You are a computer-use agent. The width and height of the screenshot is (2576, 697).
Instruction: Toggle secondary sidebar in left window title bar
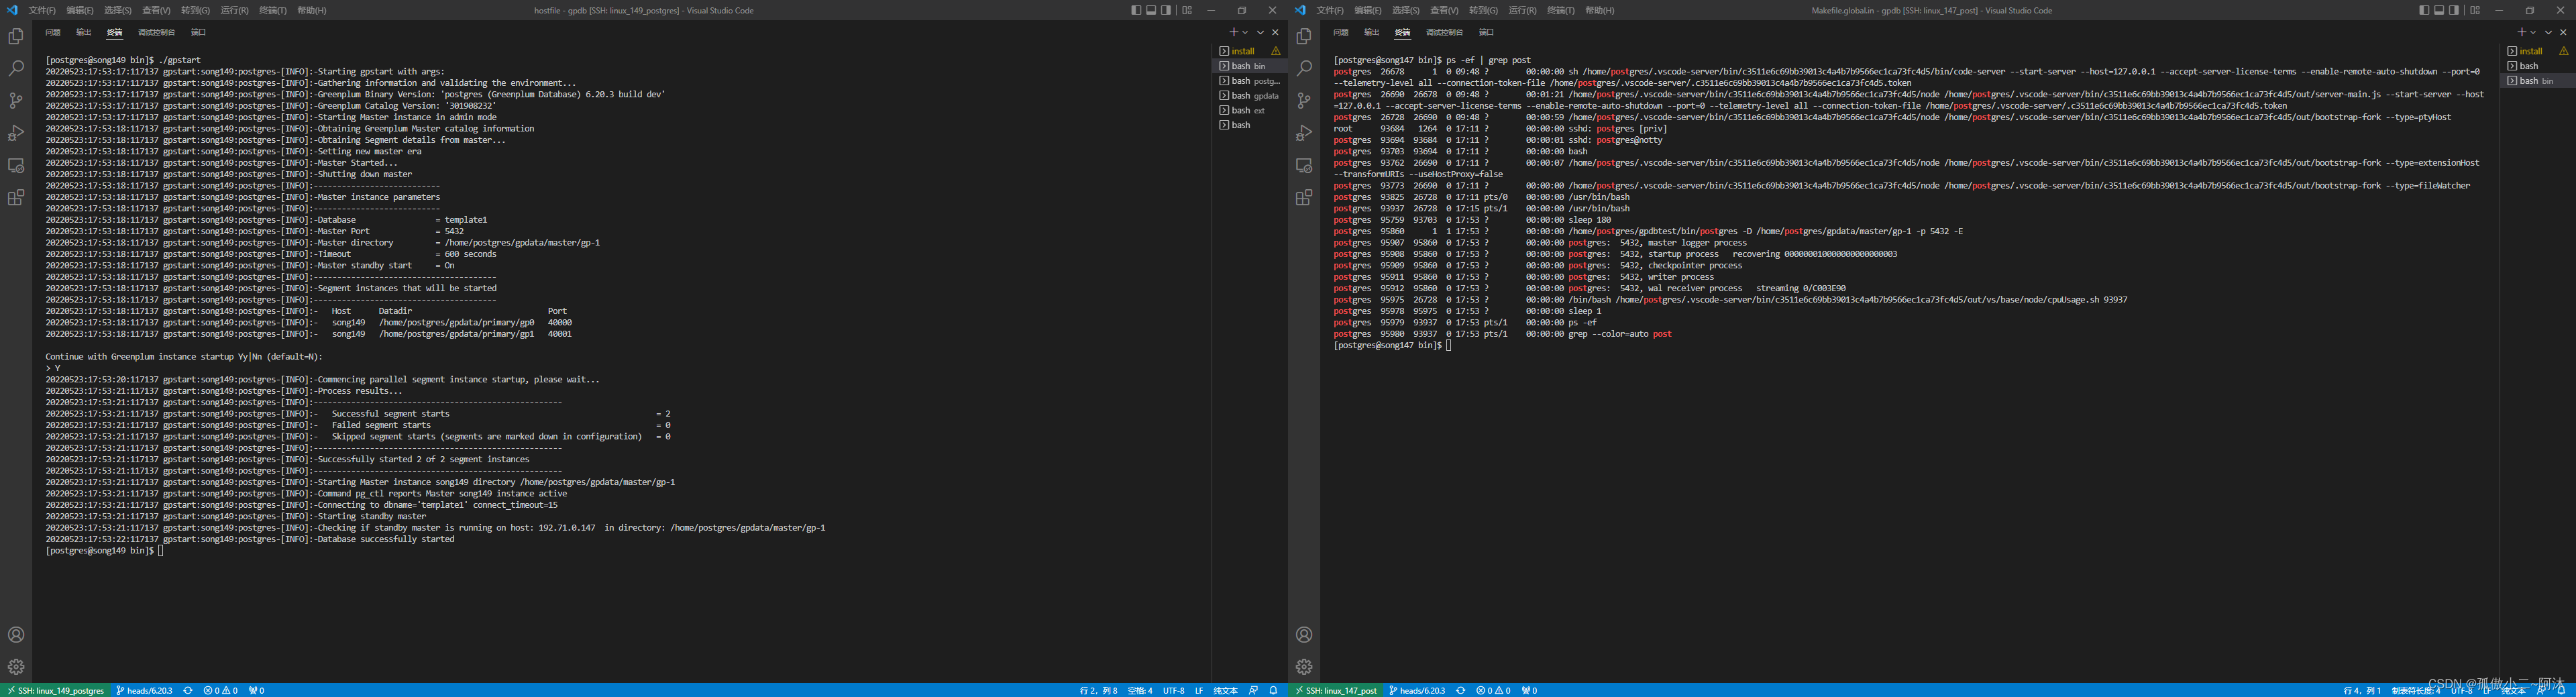1166,10
